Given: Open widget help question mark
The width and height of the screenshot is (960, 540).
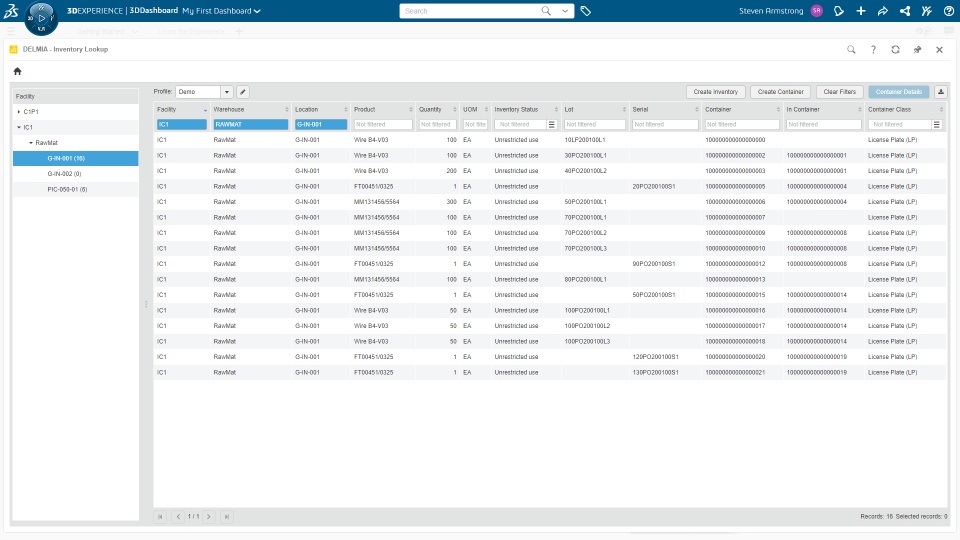Looking at the screenshot, I should [x=873, y=50].
